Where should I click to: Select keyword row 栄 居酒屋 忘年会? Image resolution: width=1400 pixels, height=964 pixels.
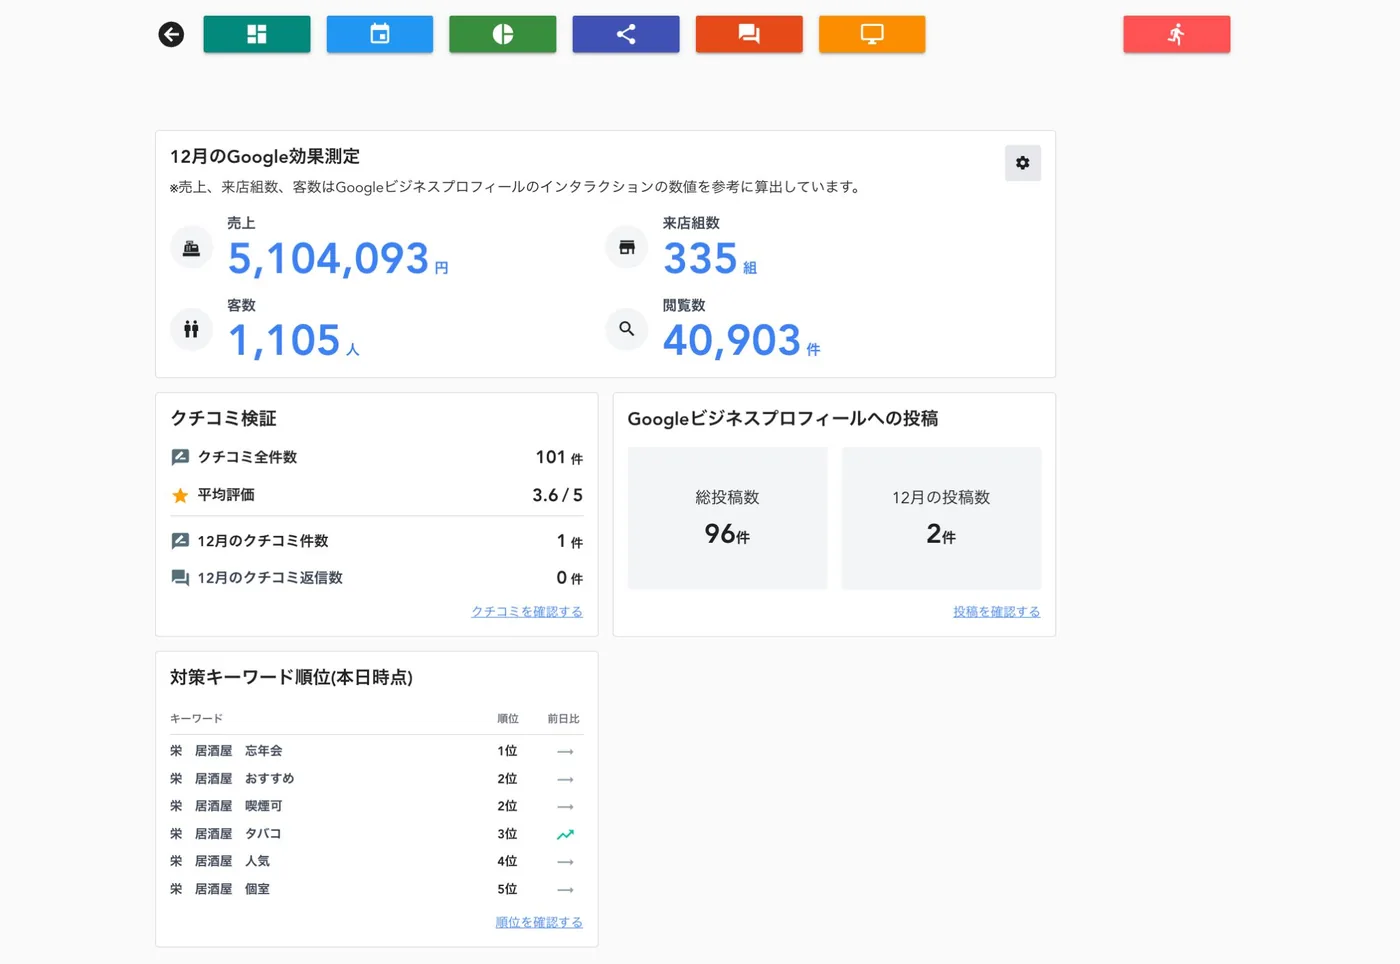click(x=377, y=751)
